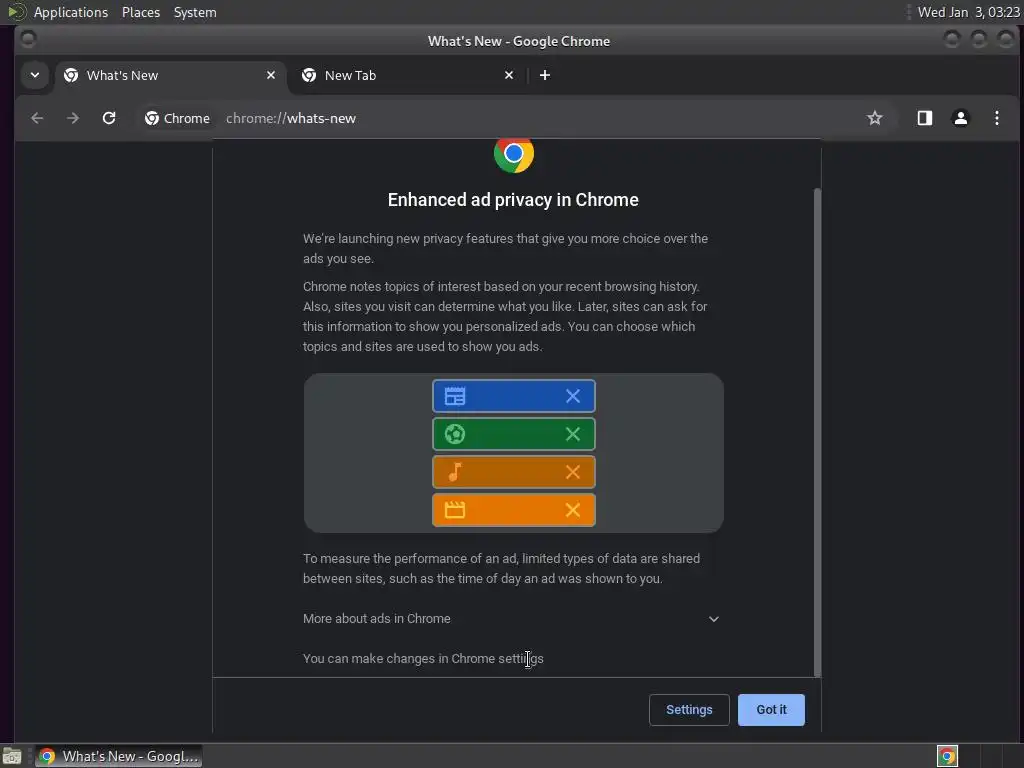Click the browser forward arrow
This screenshot has width=1024, height=768.
(73, 118)
